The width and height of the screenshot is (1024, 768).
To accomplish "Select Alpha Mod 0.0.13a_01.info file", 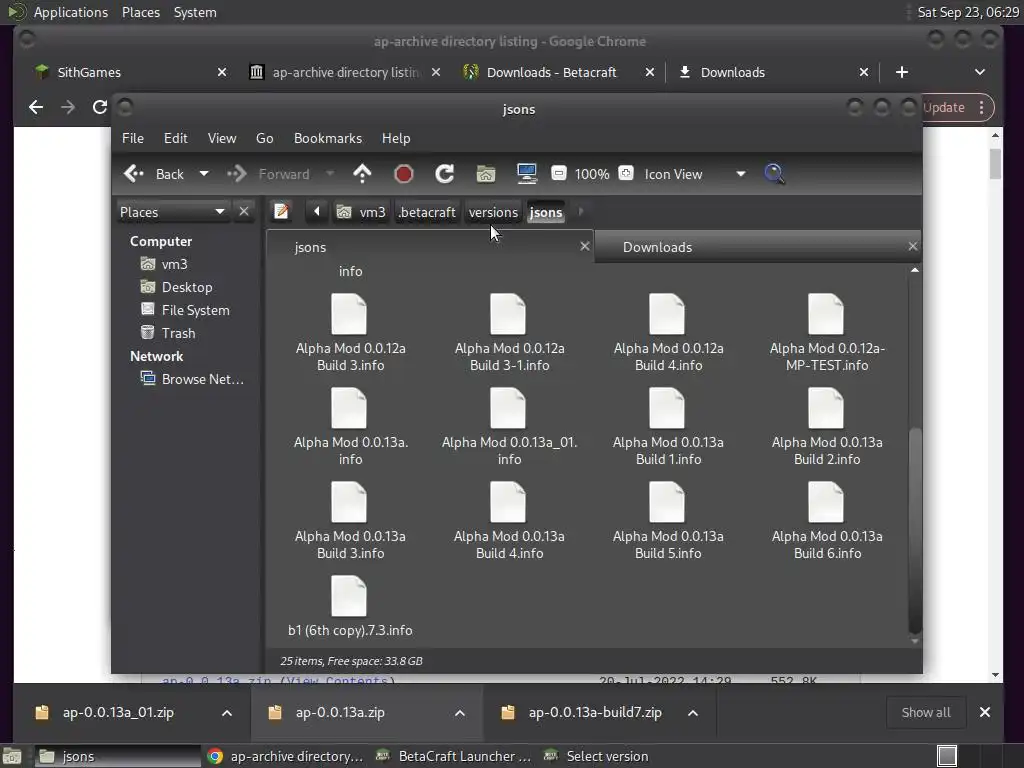I will pos(509,427).
